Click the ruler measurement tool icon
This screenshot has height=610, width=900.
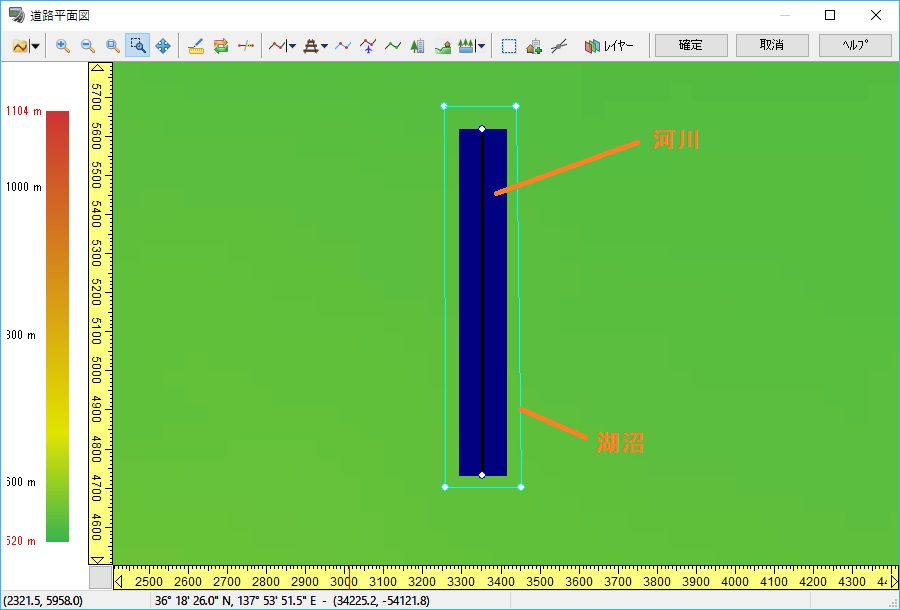point(196,46)
